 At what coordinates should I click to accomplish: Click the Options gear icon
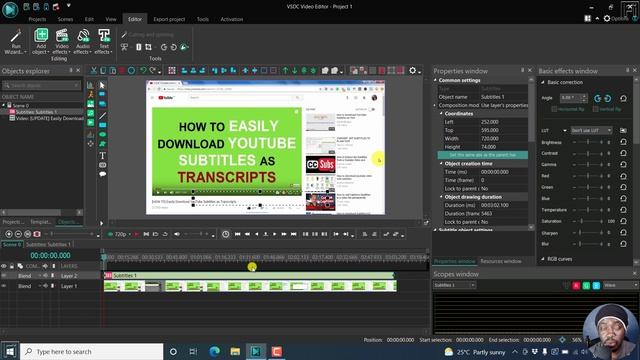coord(607,18)
